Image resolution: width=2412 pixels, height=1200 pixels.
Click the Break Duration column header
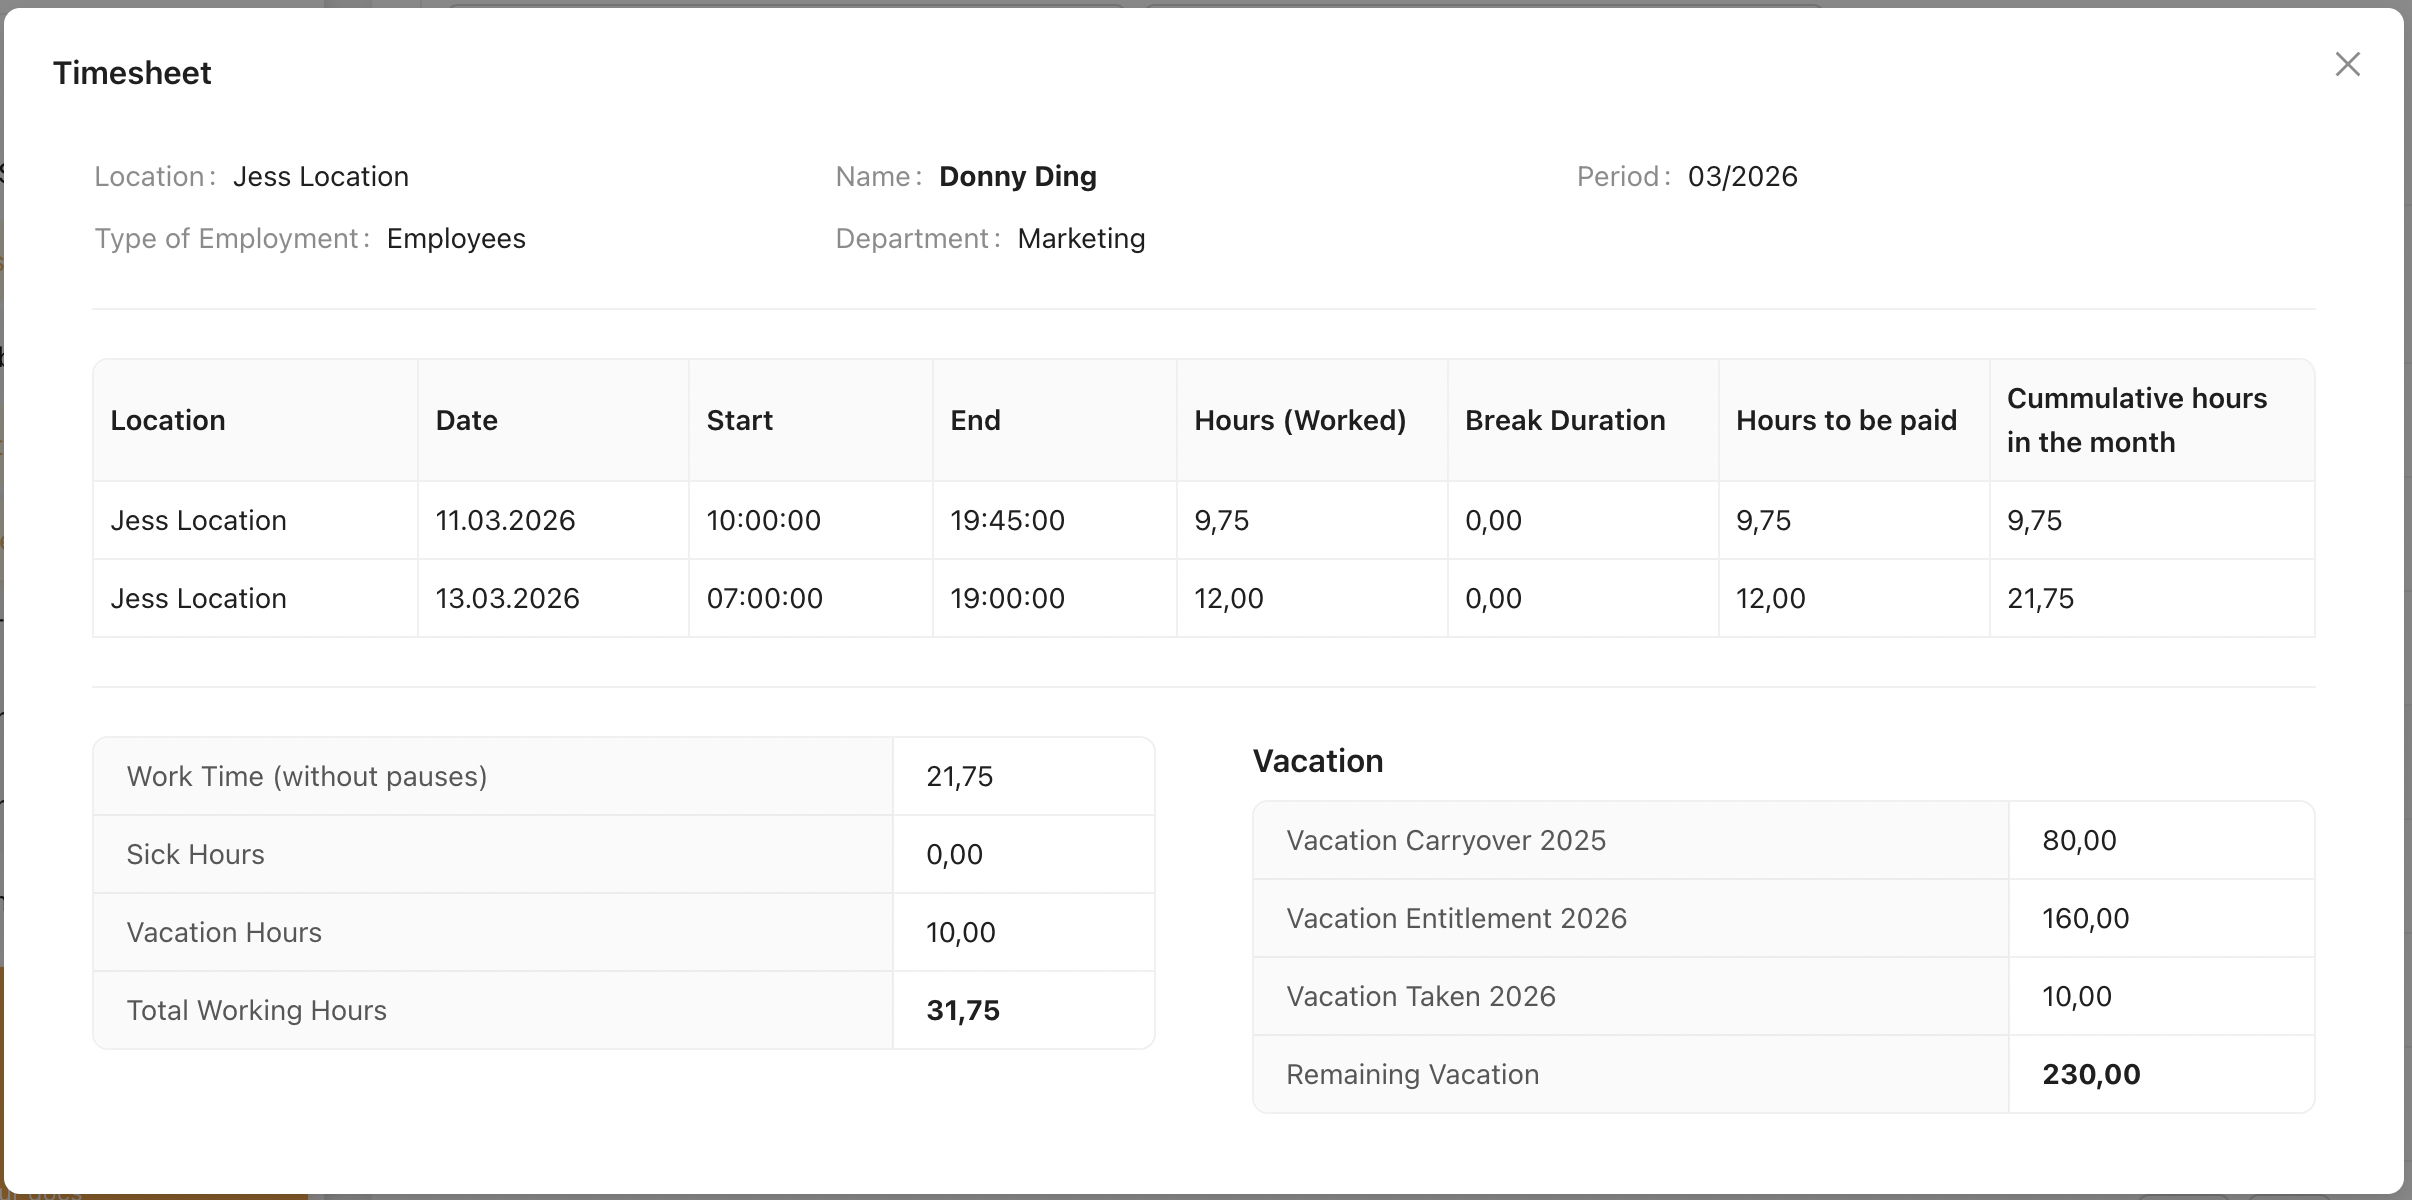point(1564,421)
